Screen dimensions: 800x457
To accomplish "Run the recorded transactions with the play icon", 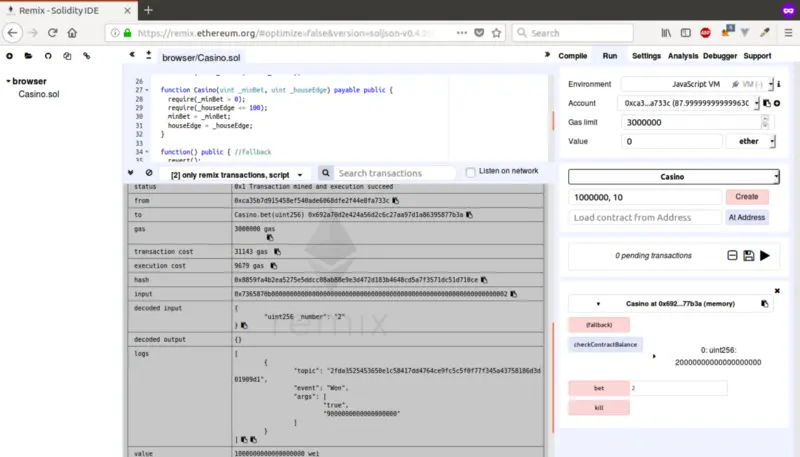I will (x=765, y=256).
